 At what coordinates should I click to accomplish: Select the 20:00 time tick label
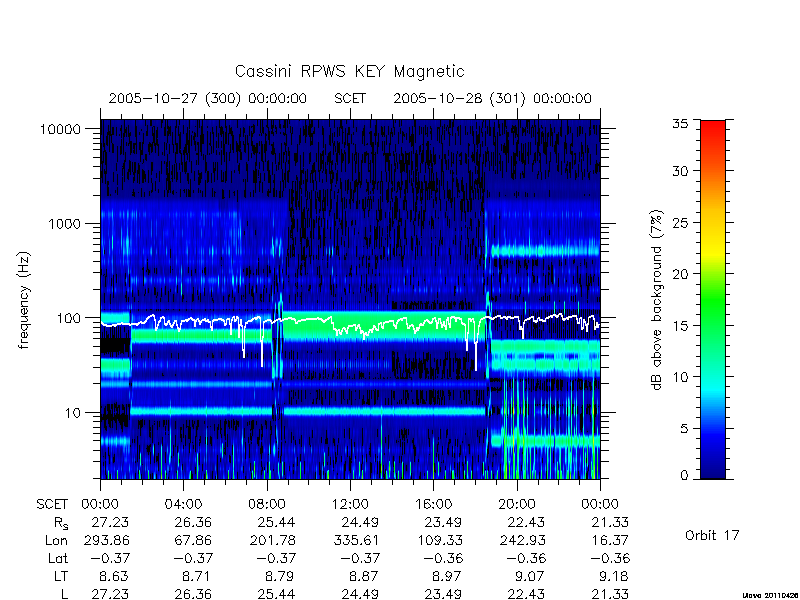click(516, 505)
